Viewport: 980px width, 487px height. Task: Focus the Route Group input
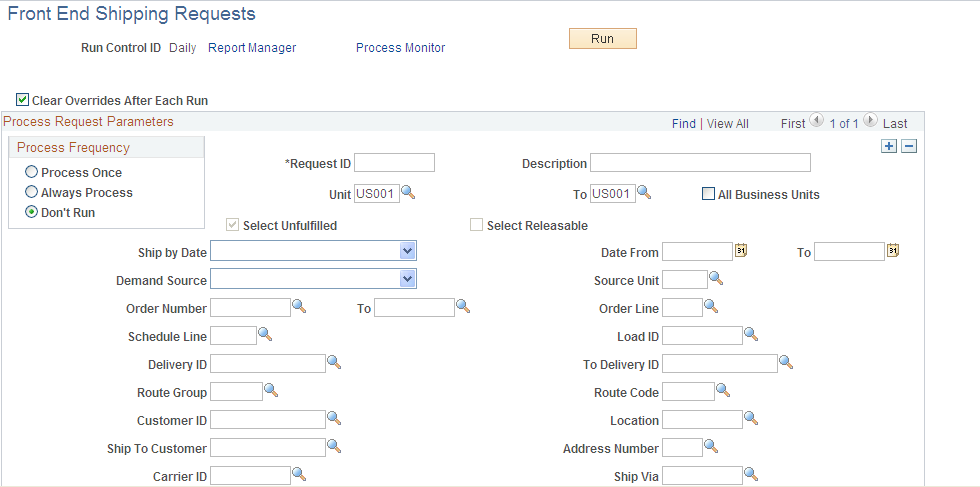tap(236, 391)
